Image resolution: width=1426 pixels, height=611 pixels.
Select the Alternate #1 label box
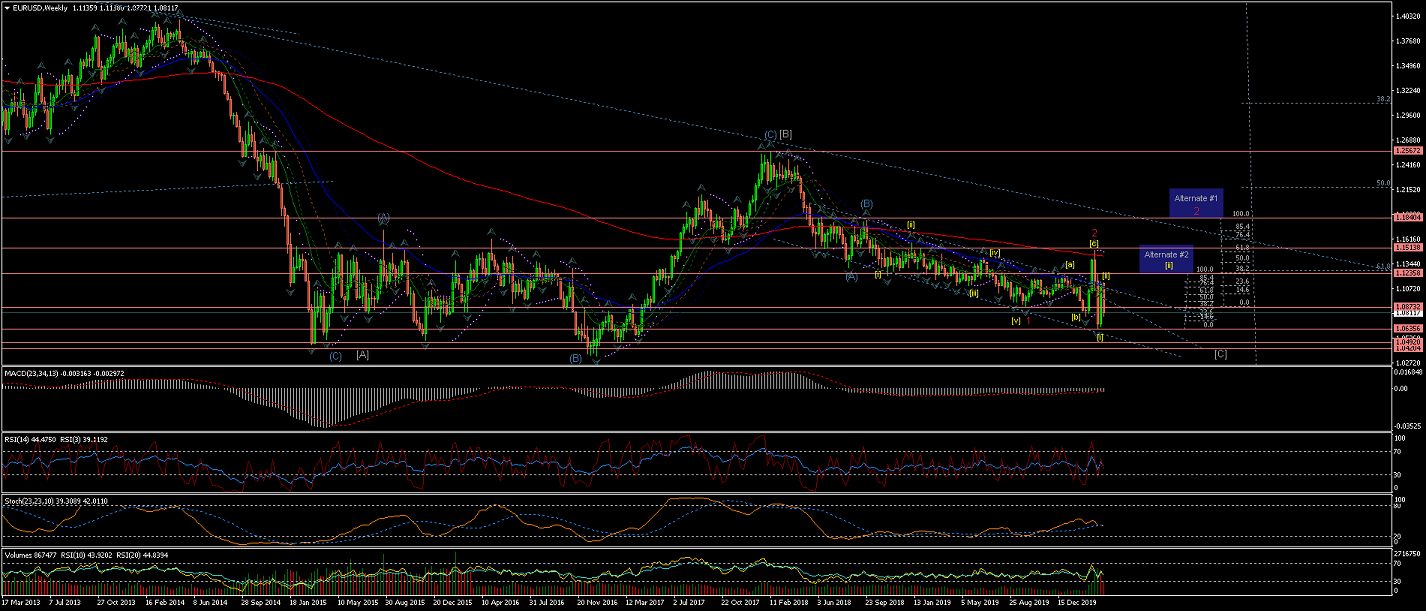click(1196, 204)
